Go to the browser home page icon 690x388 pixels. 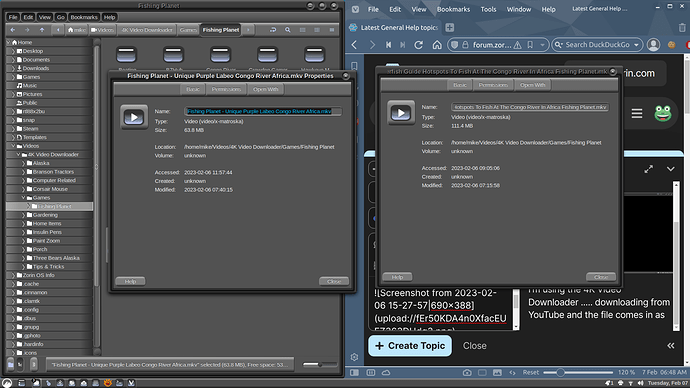[437, 45]
